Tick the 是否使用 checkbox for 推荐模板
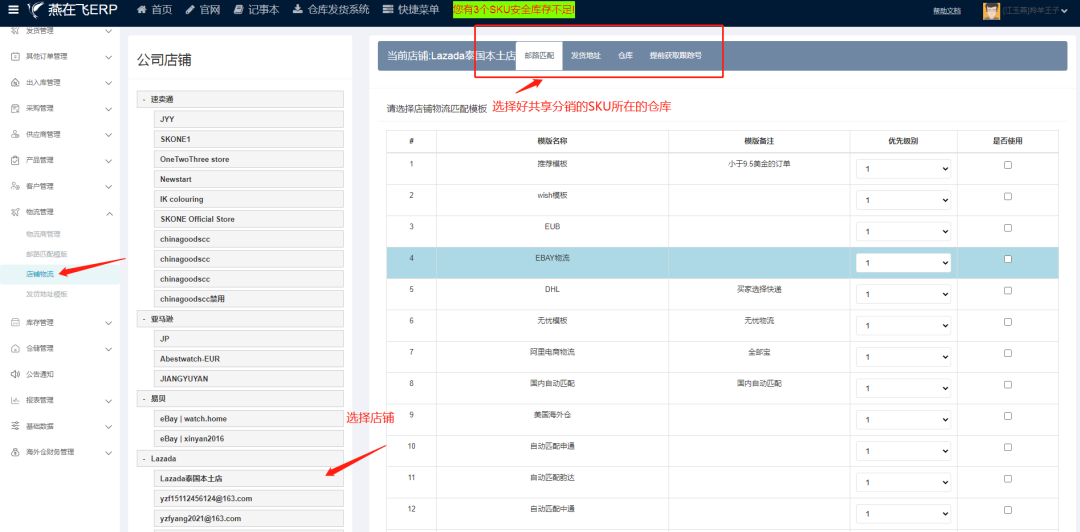This screenshot has height=532, width=1080. point(1008,165)
